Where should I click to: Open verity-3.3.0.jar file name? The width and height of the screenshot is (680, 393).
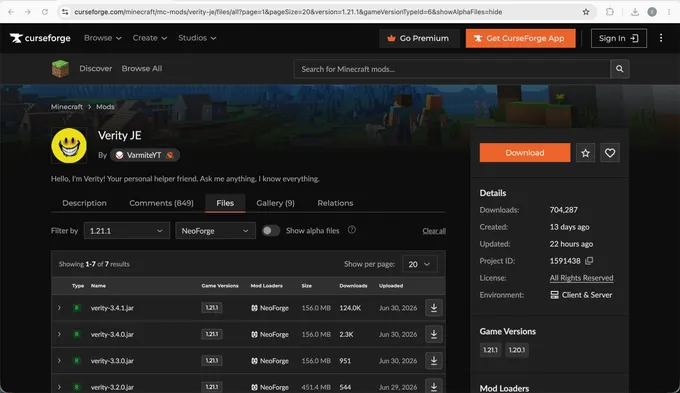pos(112,360)
